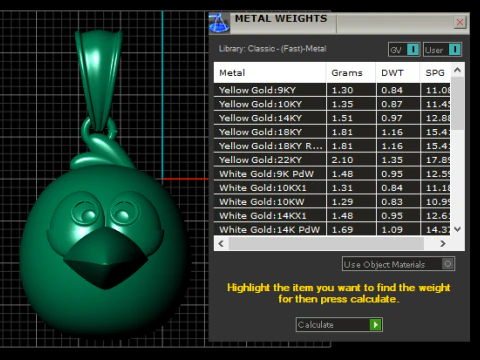Click the Metal column header
Screen dimensions: 480x360
tap(270, 73)
